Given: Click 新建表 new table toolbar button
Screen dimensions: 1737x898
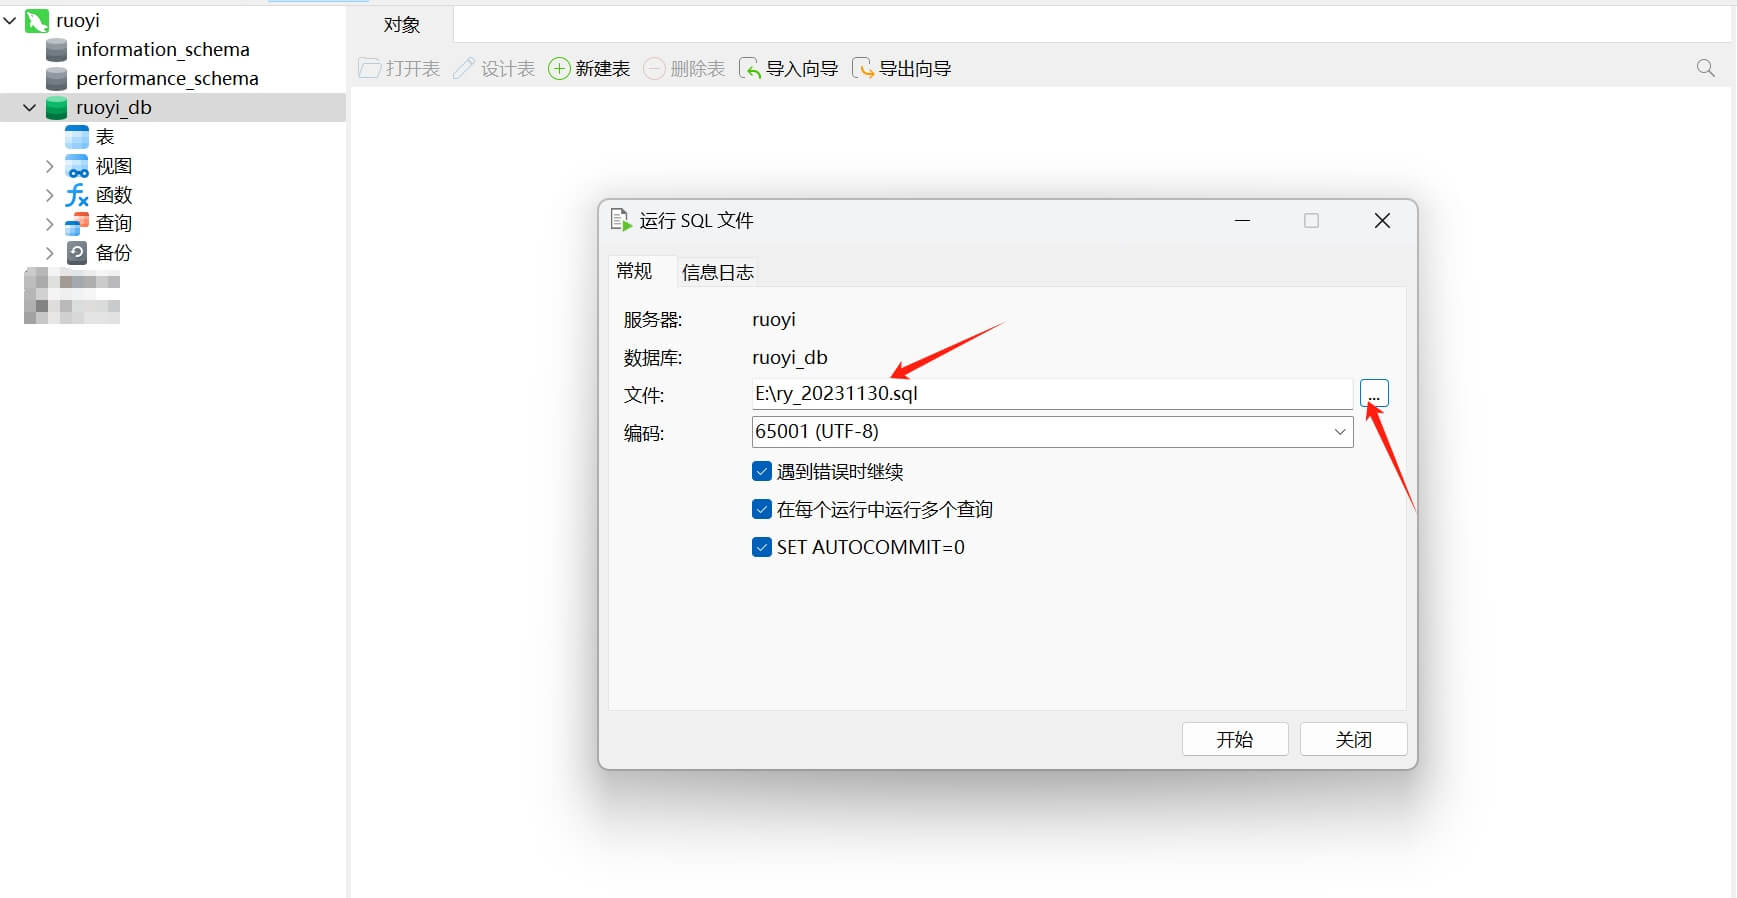Looking at the screenshot, I should [x=589, y=68].
